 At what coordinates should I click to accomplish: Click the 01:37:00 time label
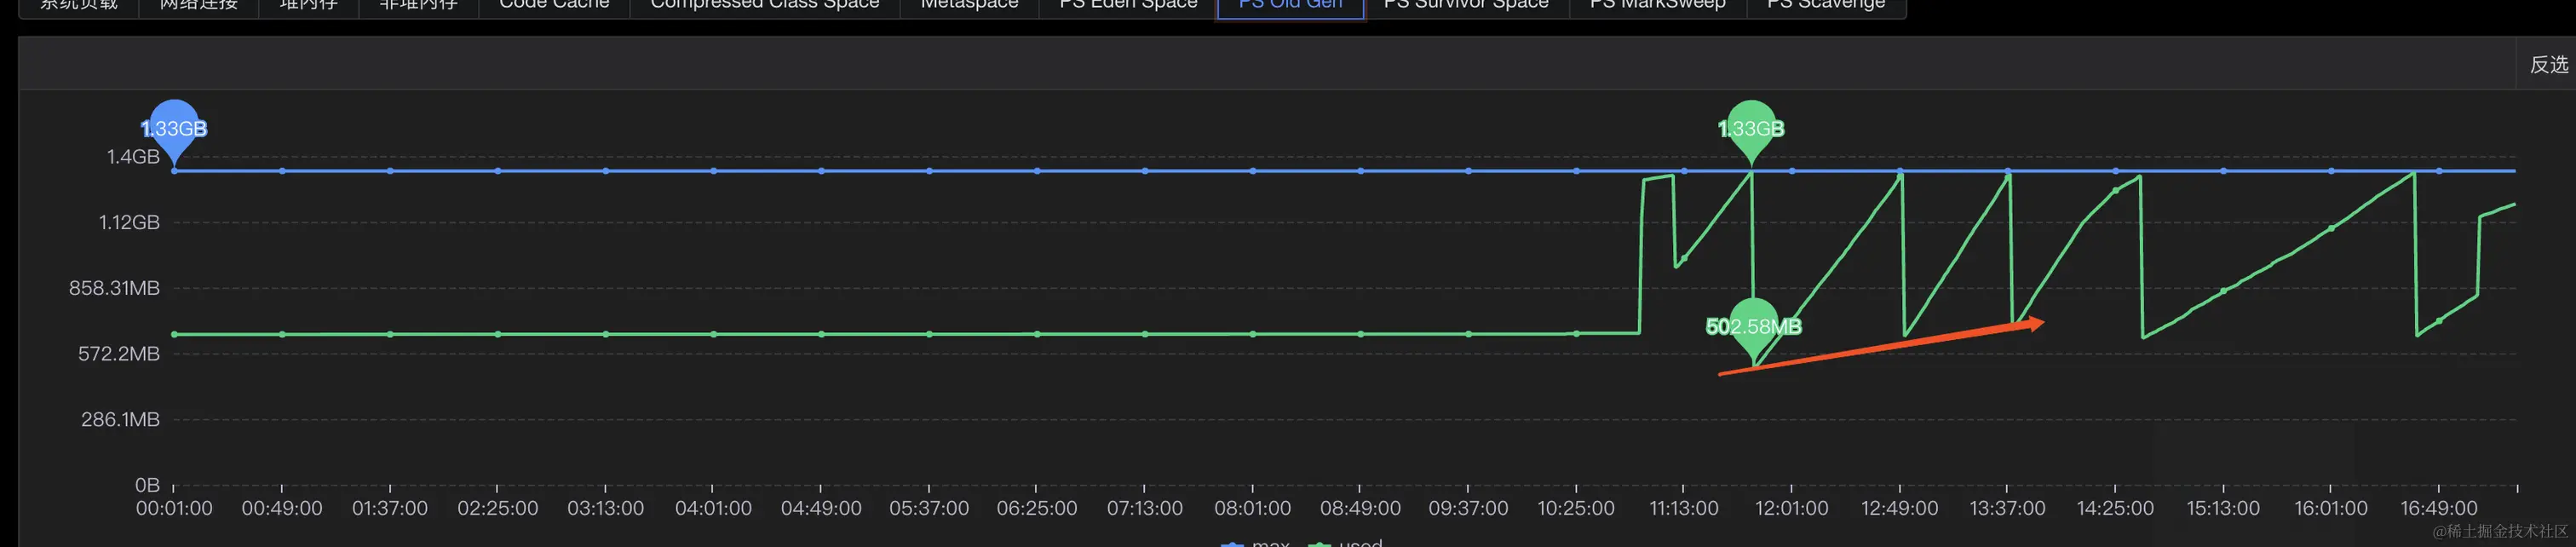point(390,508)
